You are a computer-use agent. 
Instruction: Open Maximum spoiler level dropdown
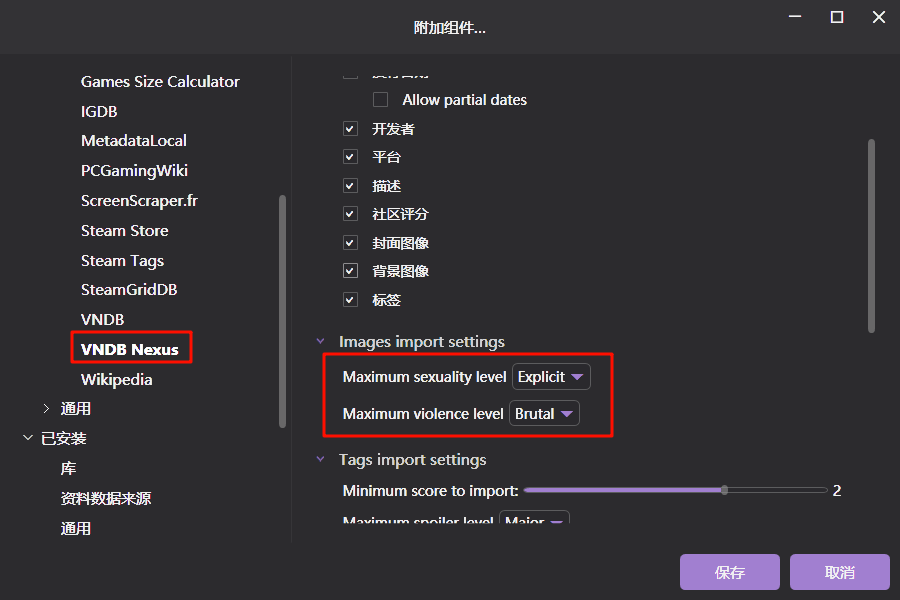click(534, 521)
